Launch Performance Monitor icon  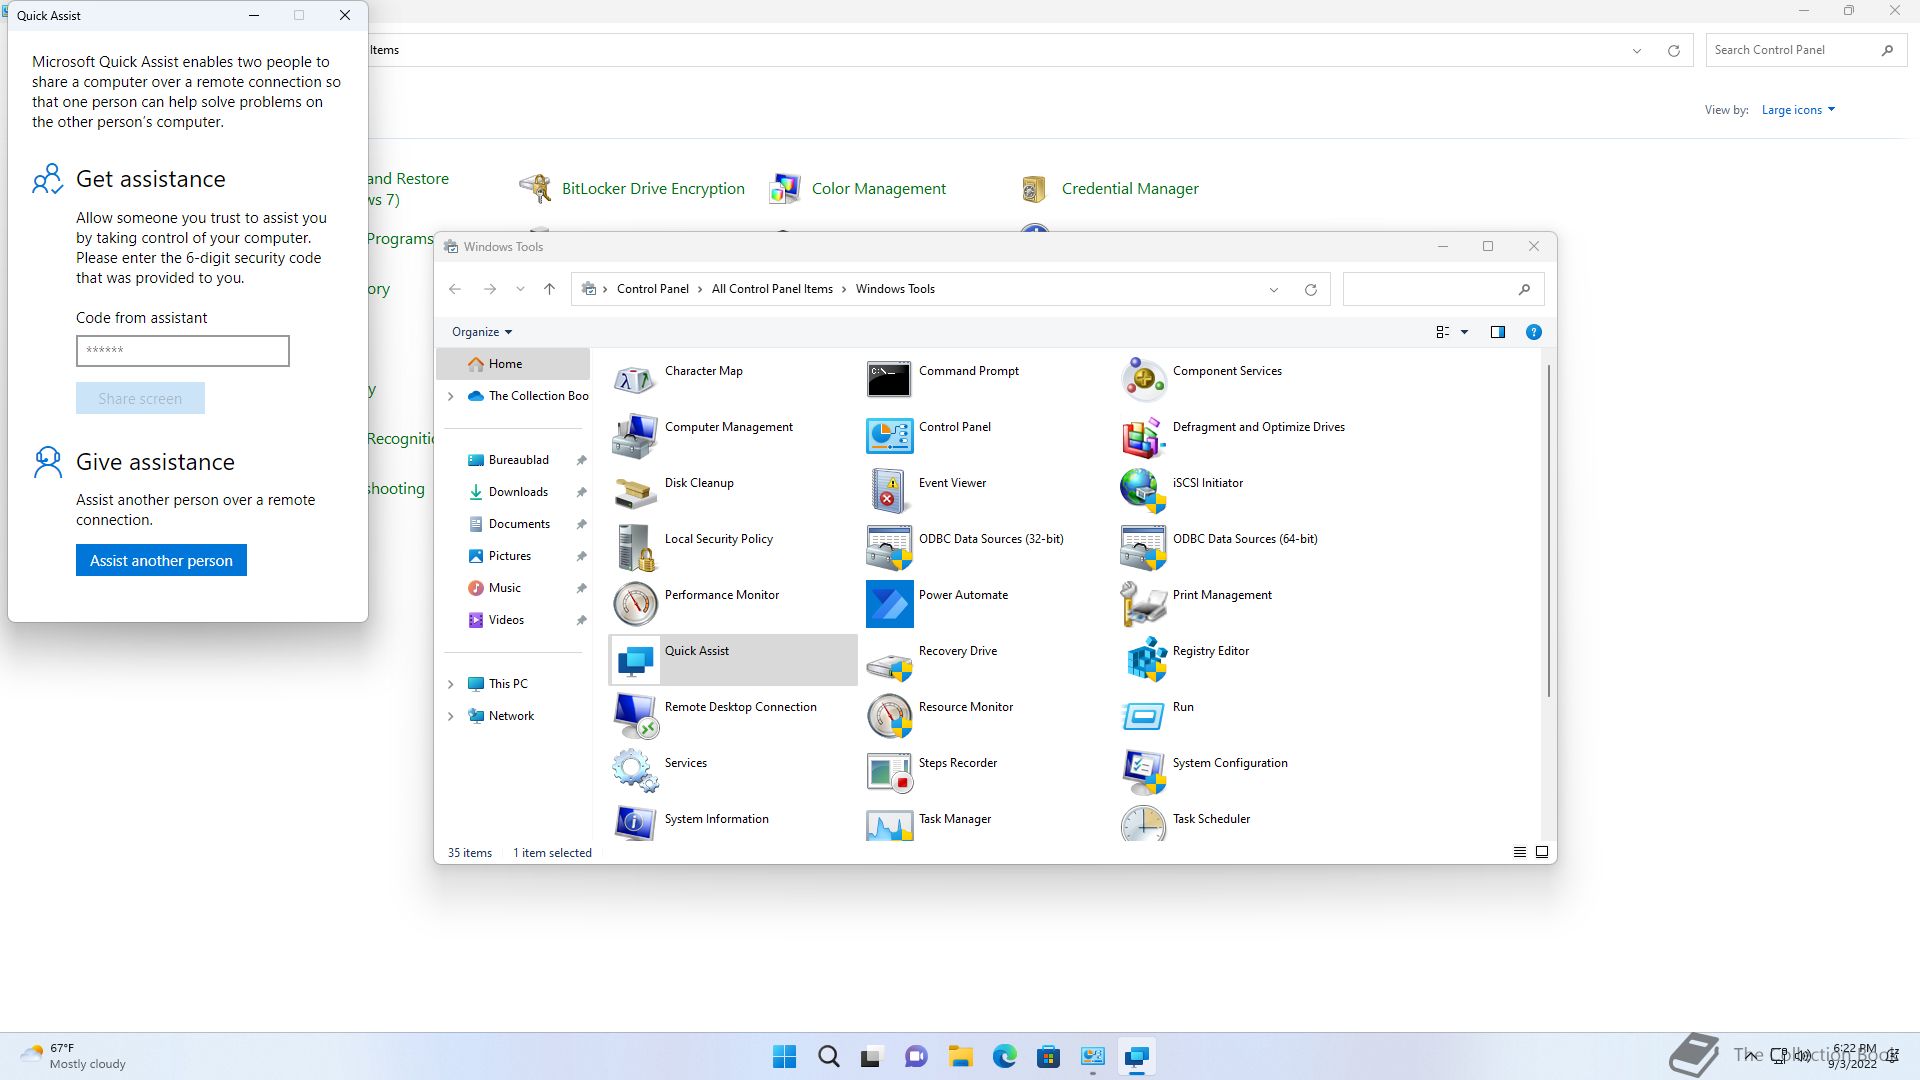(634, 604)
